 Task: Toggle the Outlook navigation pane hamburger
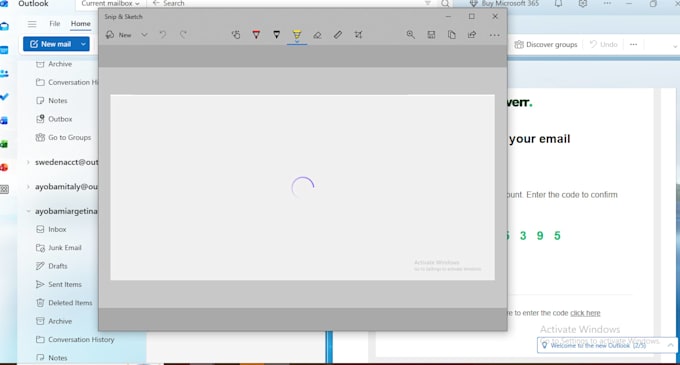(x=32, y=24)
